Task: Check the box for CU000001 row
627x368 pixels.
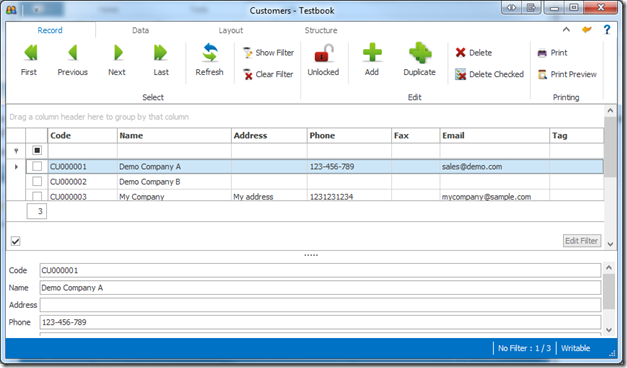Action: click(x=37, y=166)
